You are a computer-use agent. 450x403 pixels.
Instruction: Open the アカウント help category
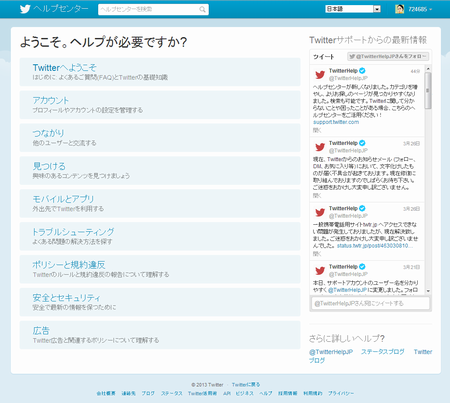[x=160, y=105]
